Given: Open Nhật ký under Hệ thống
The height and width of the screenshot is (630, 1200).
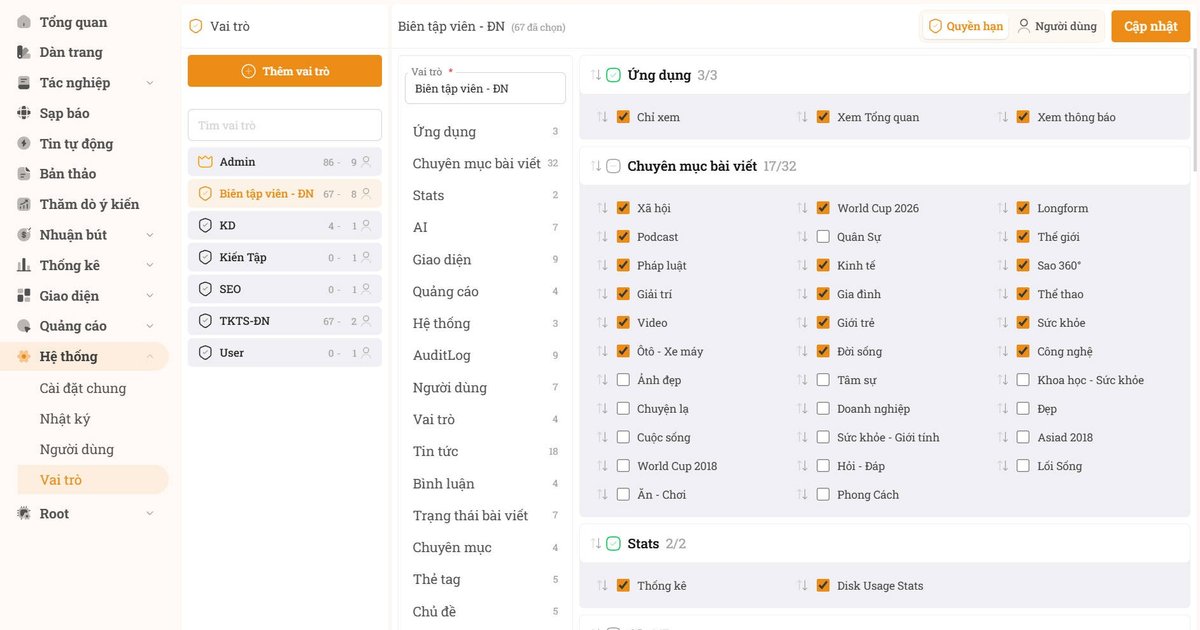Looking at the screenshot, I should click(x=65, y=419).
